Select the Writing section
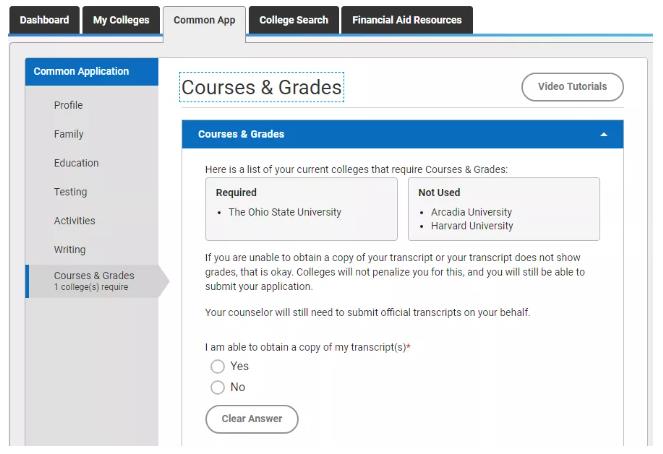Image resolution: width=663 pixels, height=454 pixels. pyautogui.click(x=69, y=249)
